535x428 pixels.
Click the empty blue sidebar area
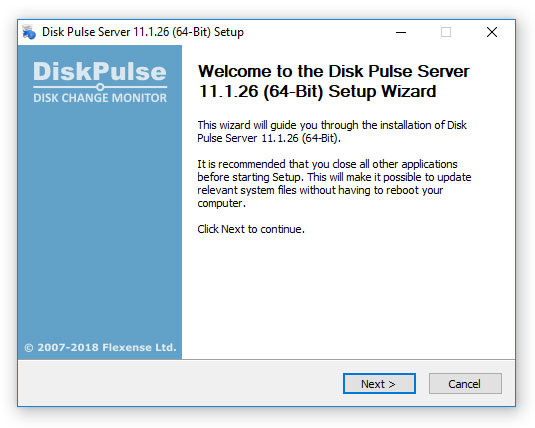(100, 222)
